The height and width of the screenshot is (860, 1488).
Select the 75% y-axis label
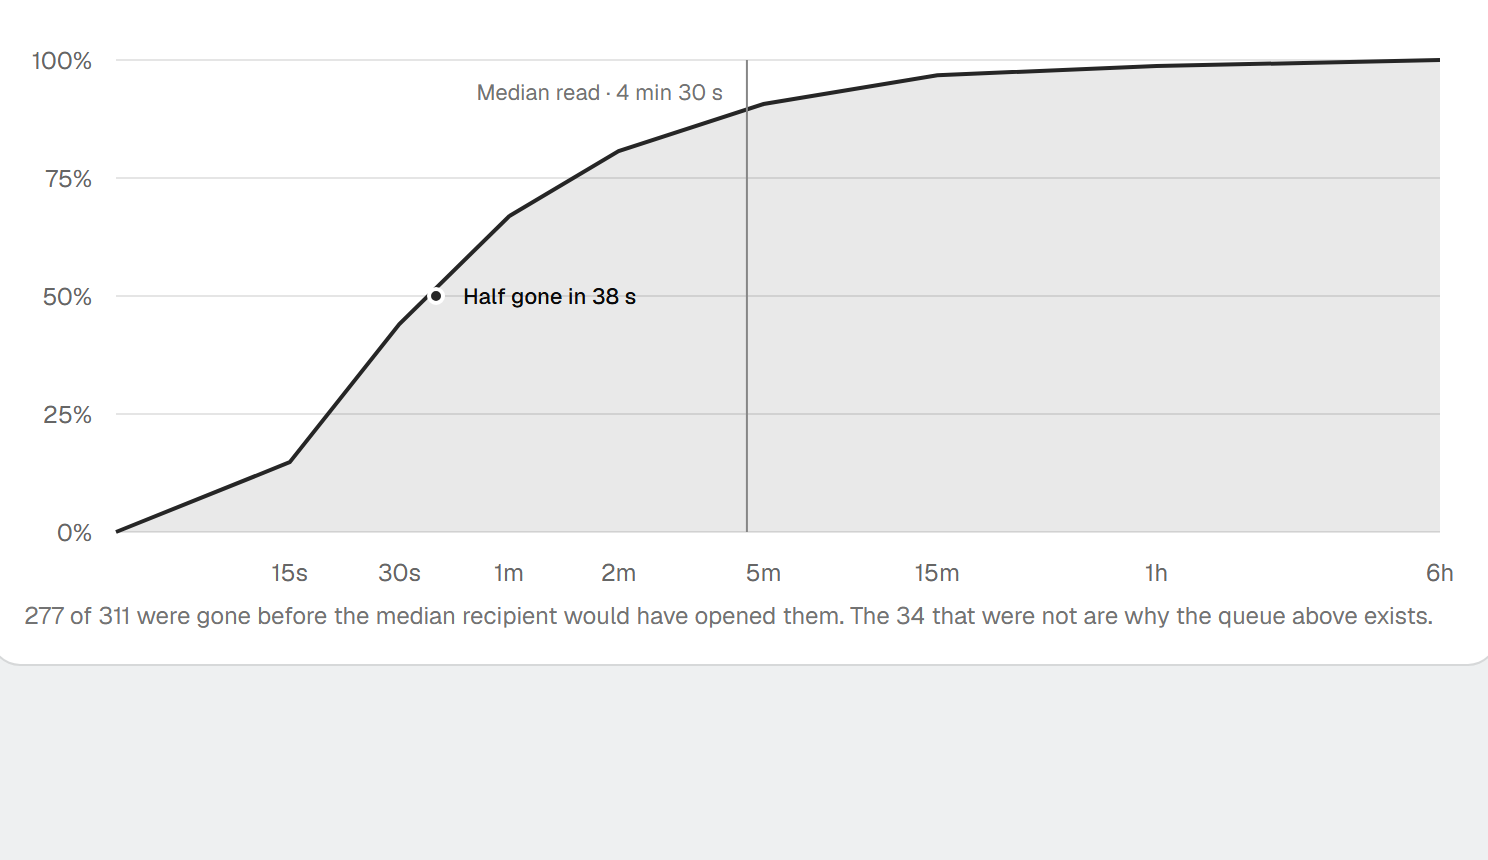point(68,179)
